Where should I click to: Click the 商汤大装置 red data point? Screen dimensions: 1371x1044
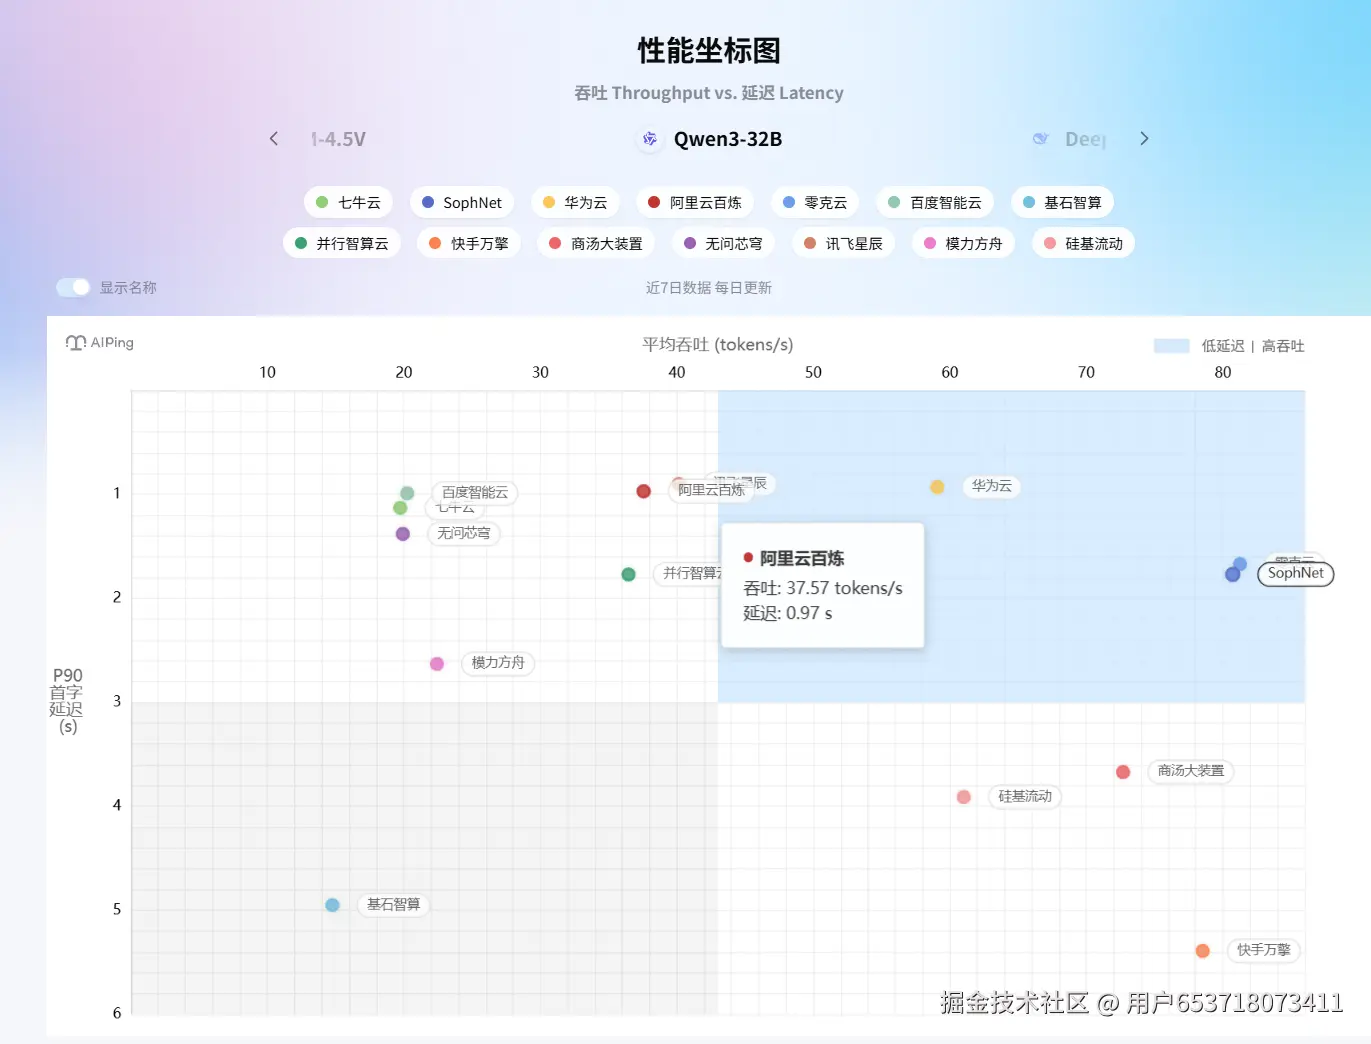[1123, 772]
